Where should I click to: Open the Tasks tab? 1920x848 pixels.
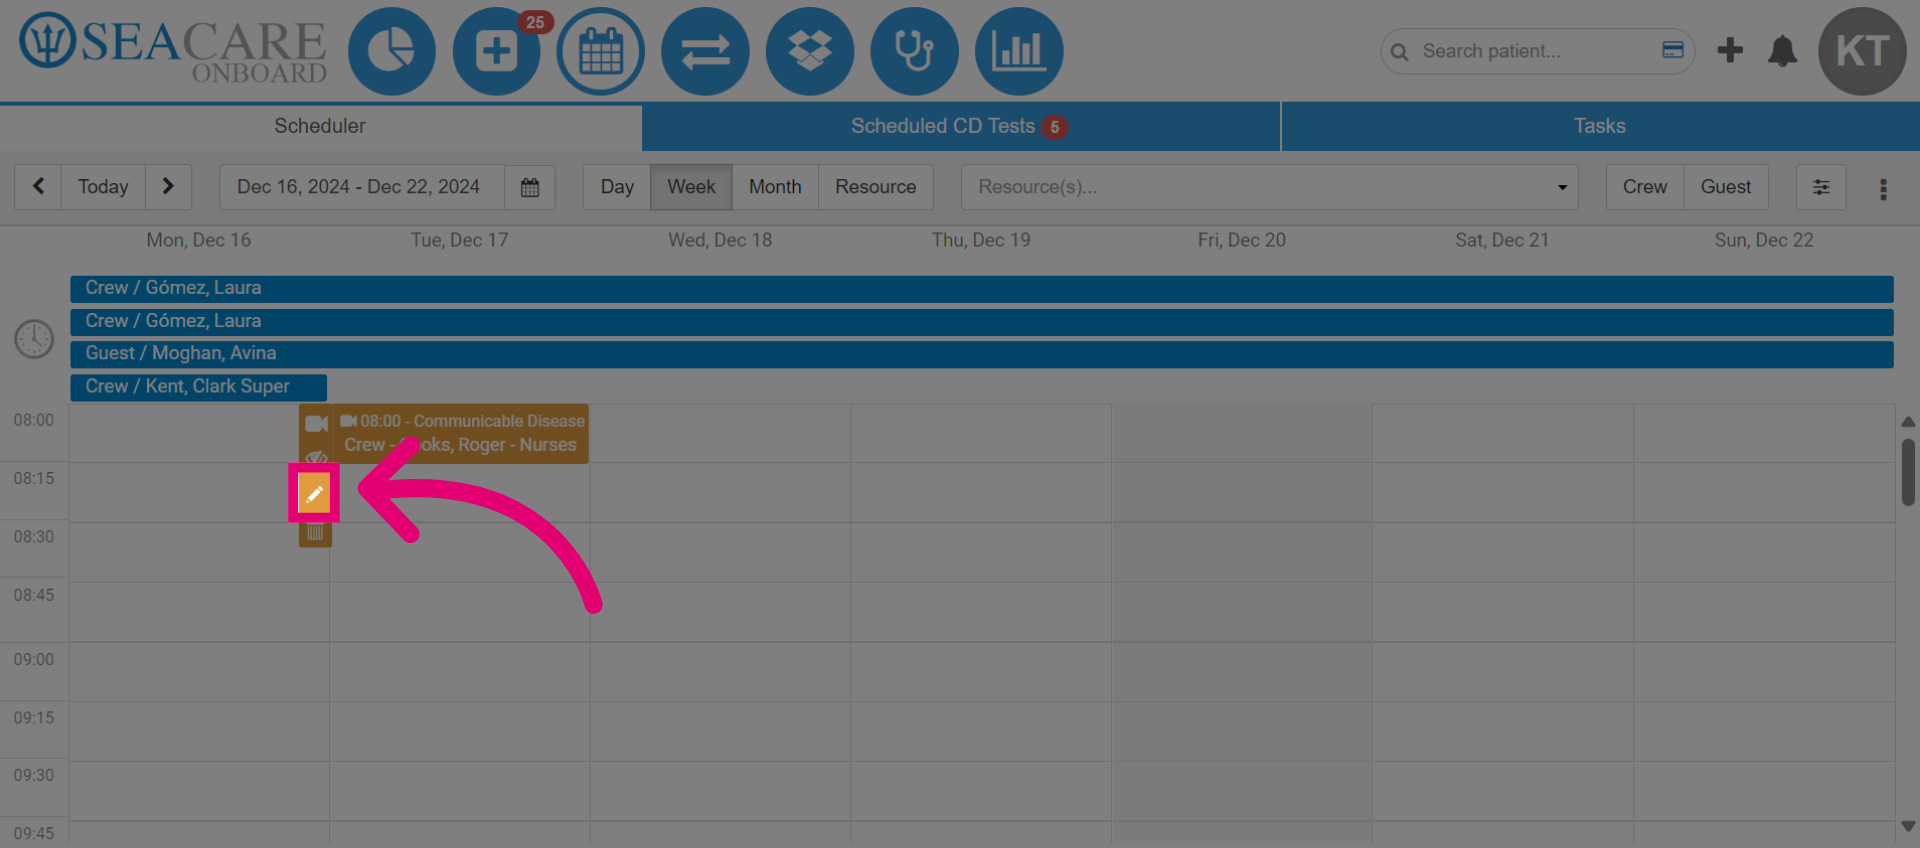click(x=1600, y=126)
